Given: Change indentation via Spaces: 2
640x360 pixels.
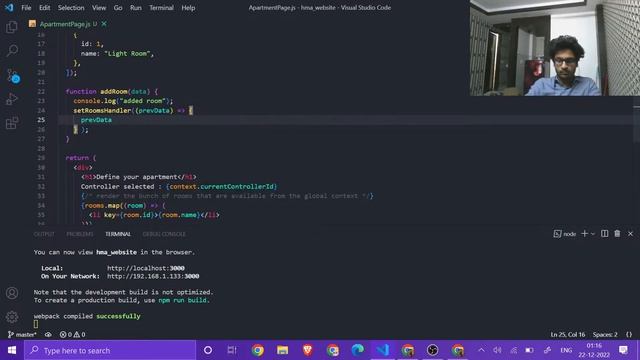Looking at the screenshot, I should 605,335.
